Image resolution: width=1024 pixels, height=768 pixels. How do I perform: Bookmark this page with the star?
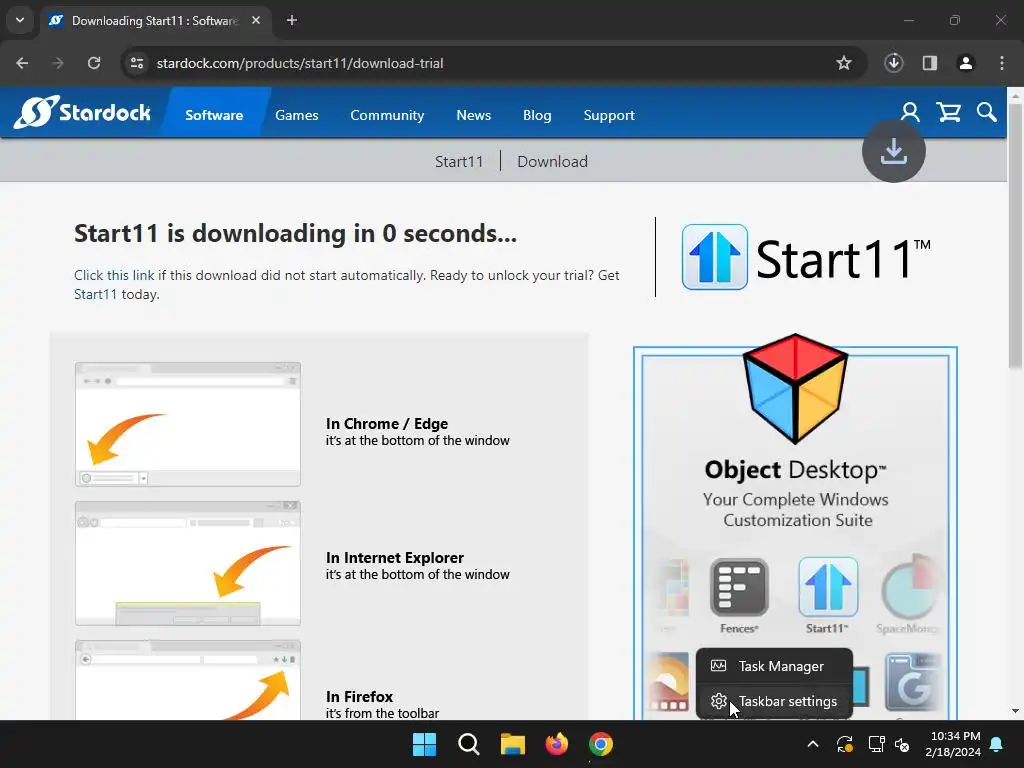844,63
